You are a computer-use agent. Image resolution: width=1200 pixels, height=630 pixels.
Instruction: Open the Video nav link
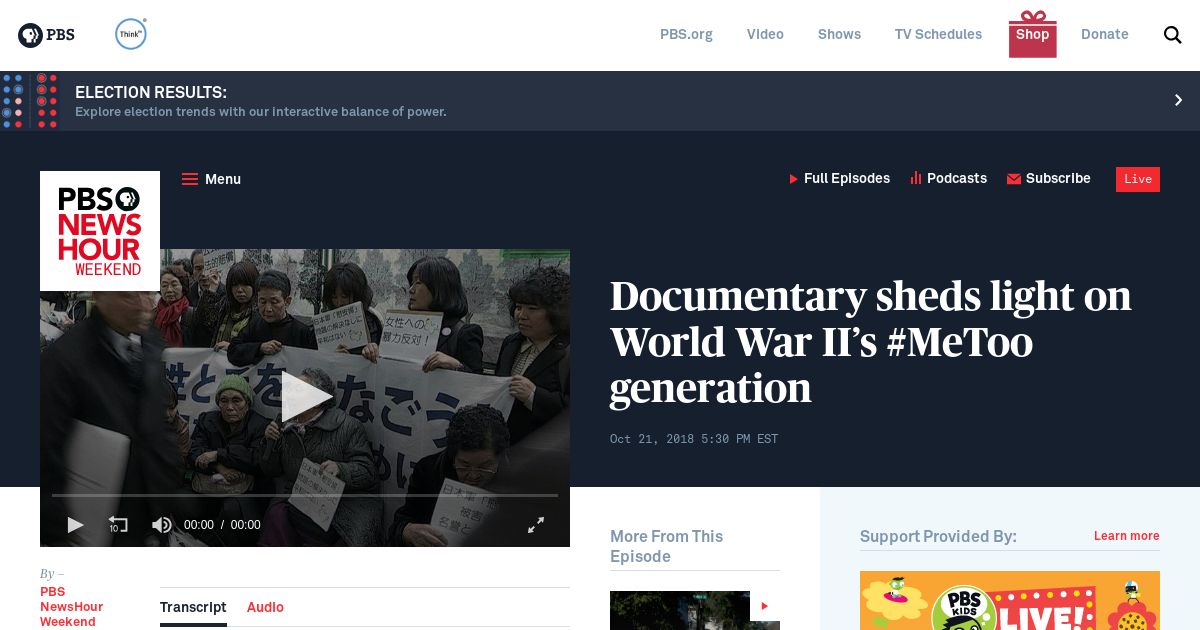[765, 34]
